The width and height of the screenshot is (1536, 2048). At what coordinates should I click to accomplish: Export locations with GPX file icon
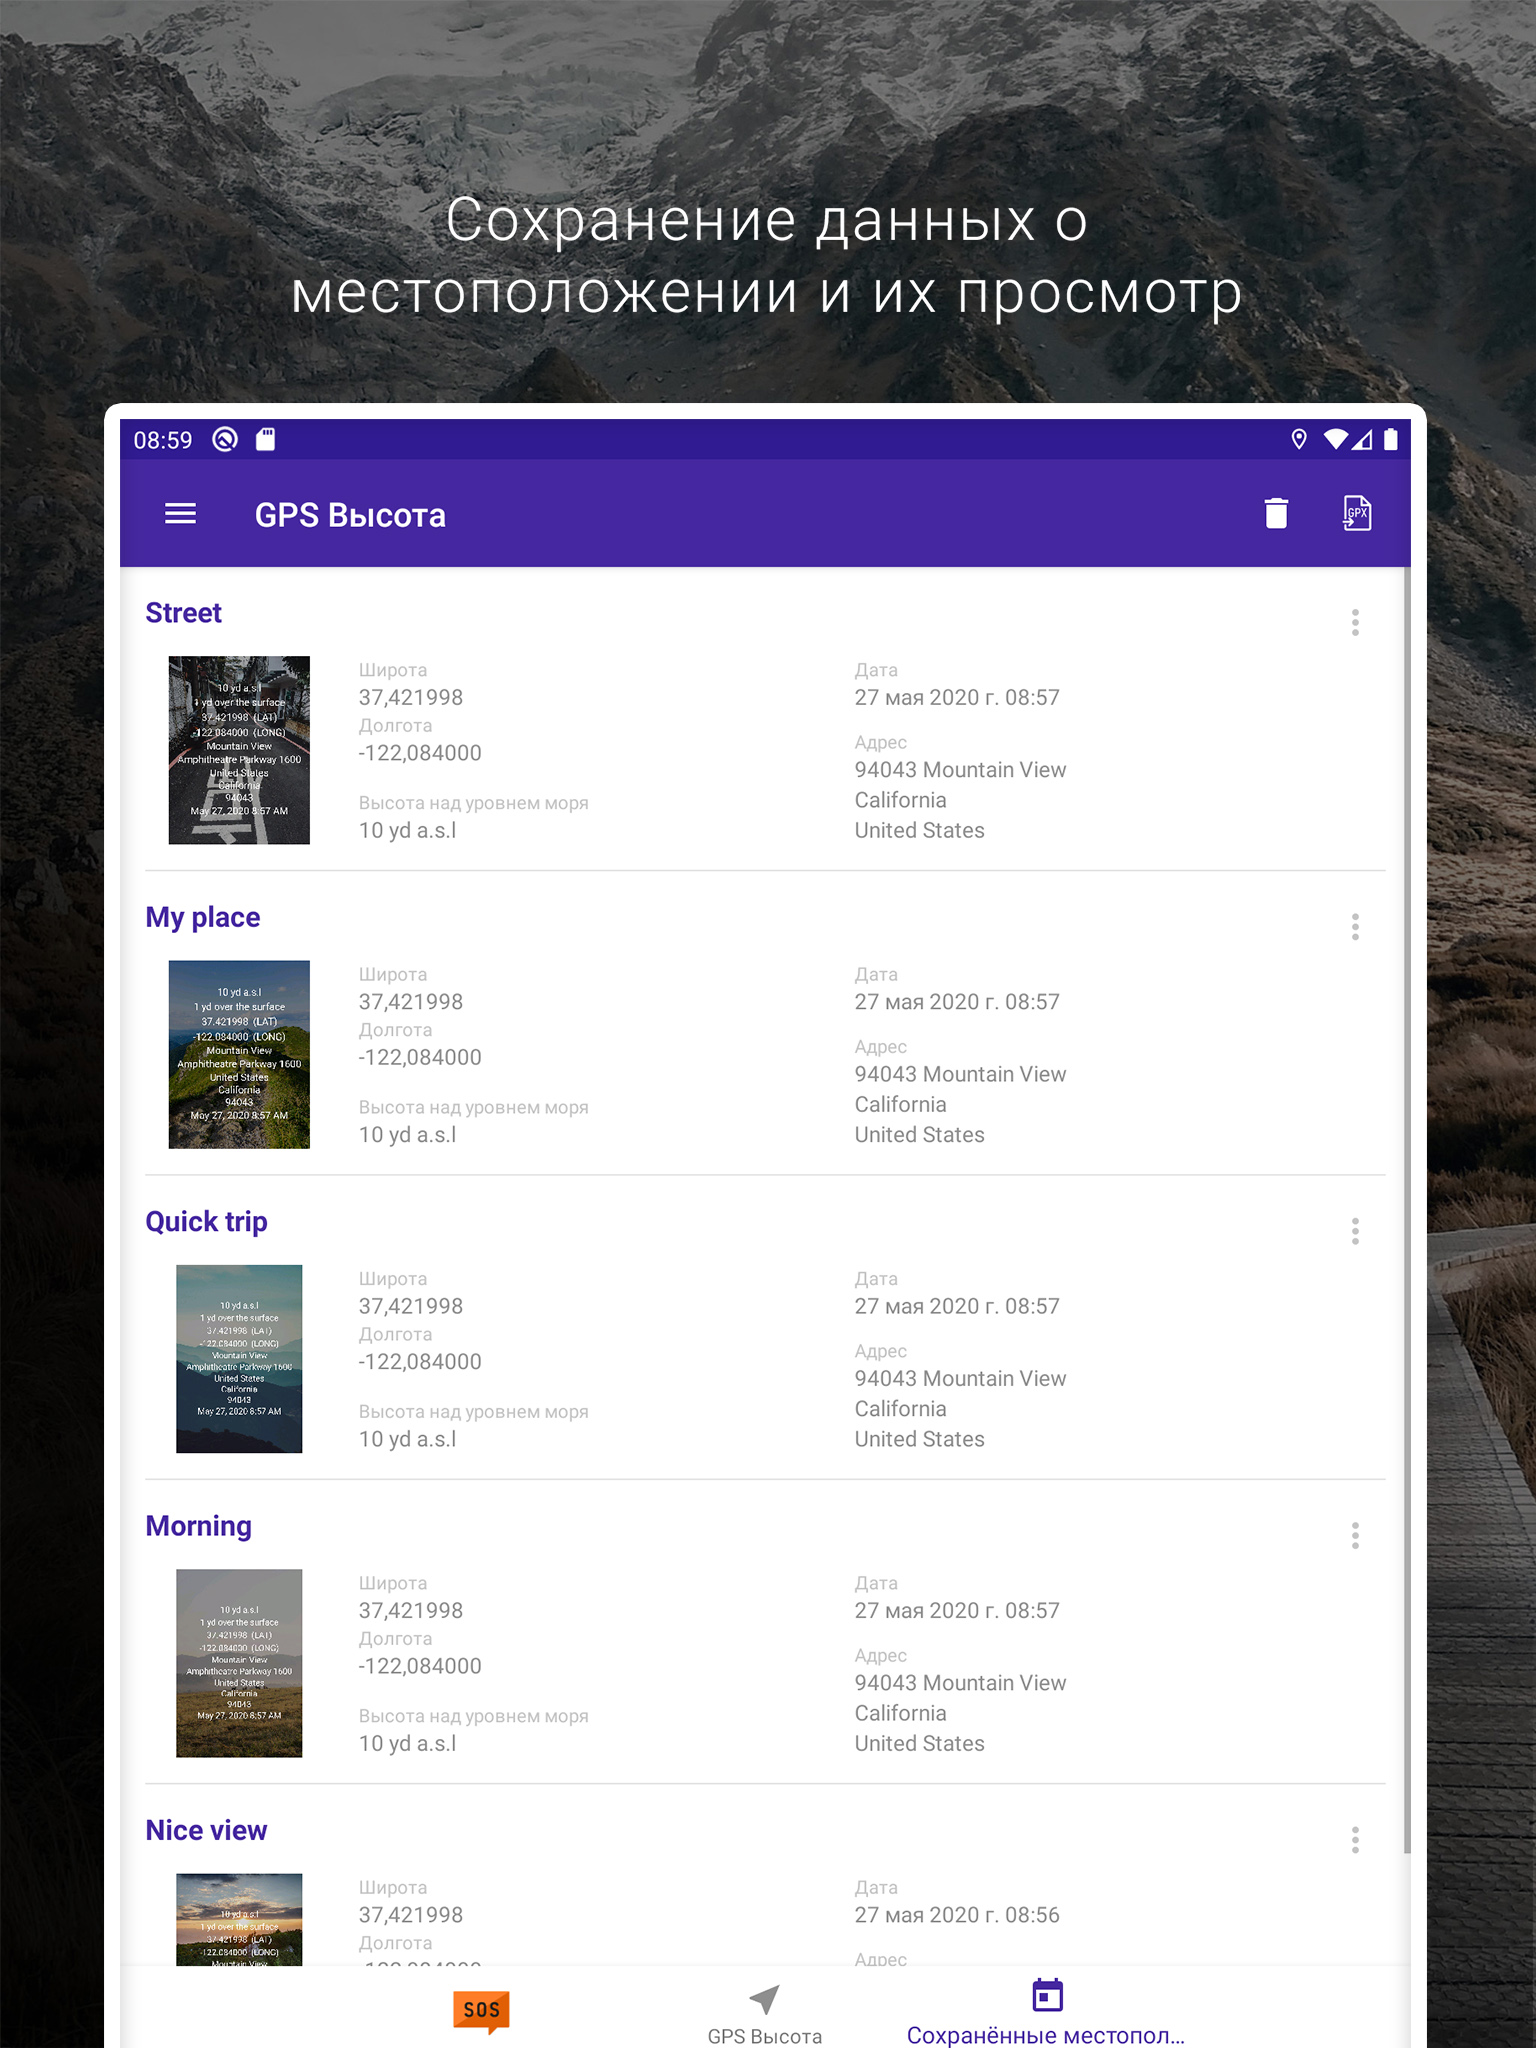click(1356, 513)
